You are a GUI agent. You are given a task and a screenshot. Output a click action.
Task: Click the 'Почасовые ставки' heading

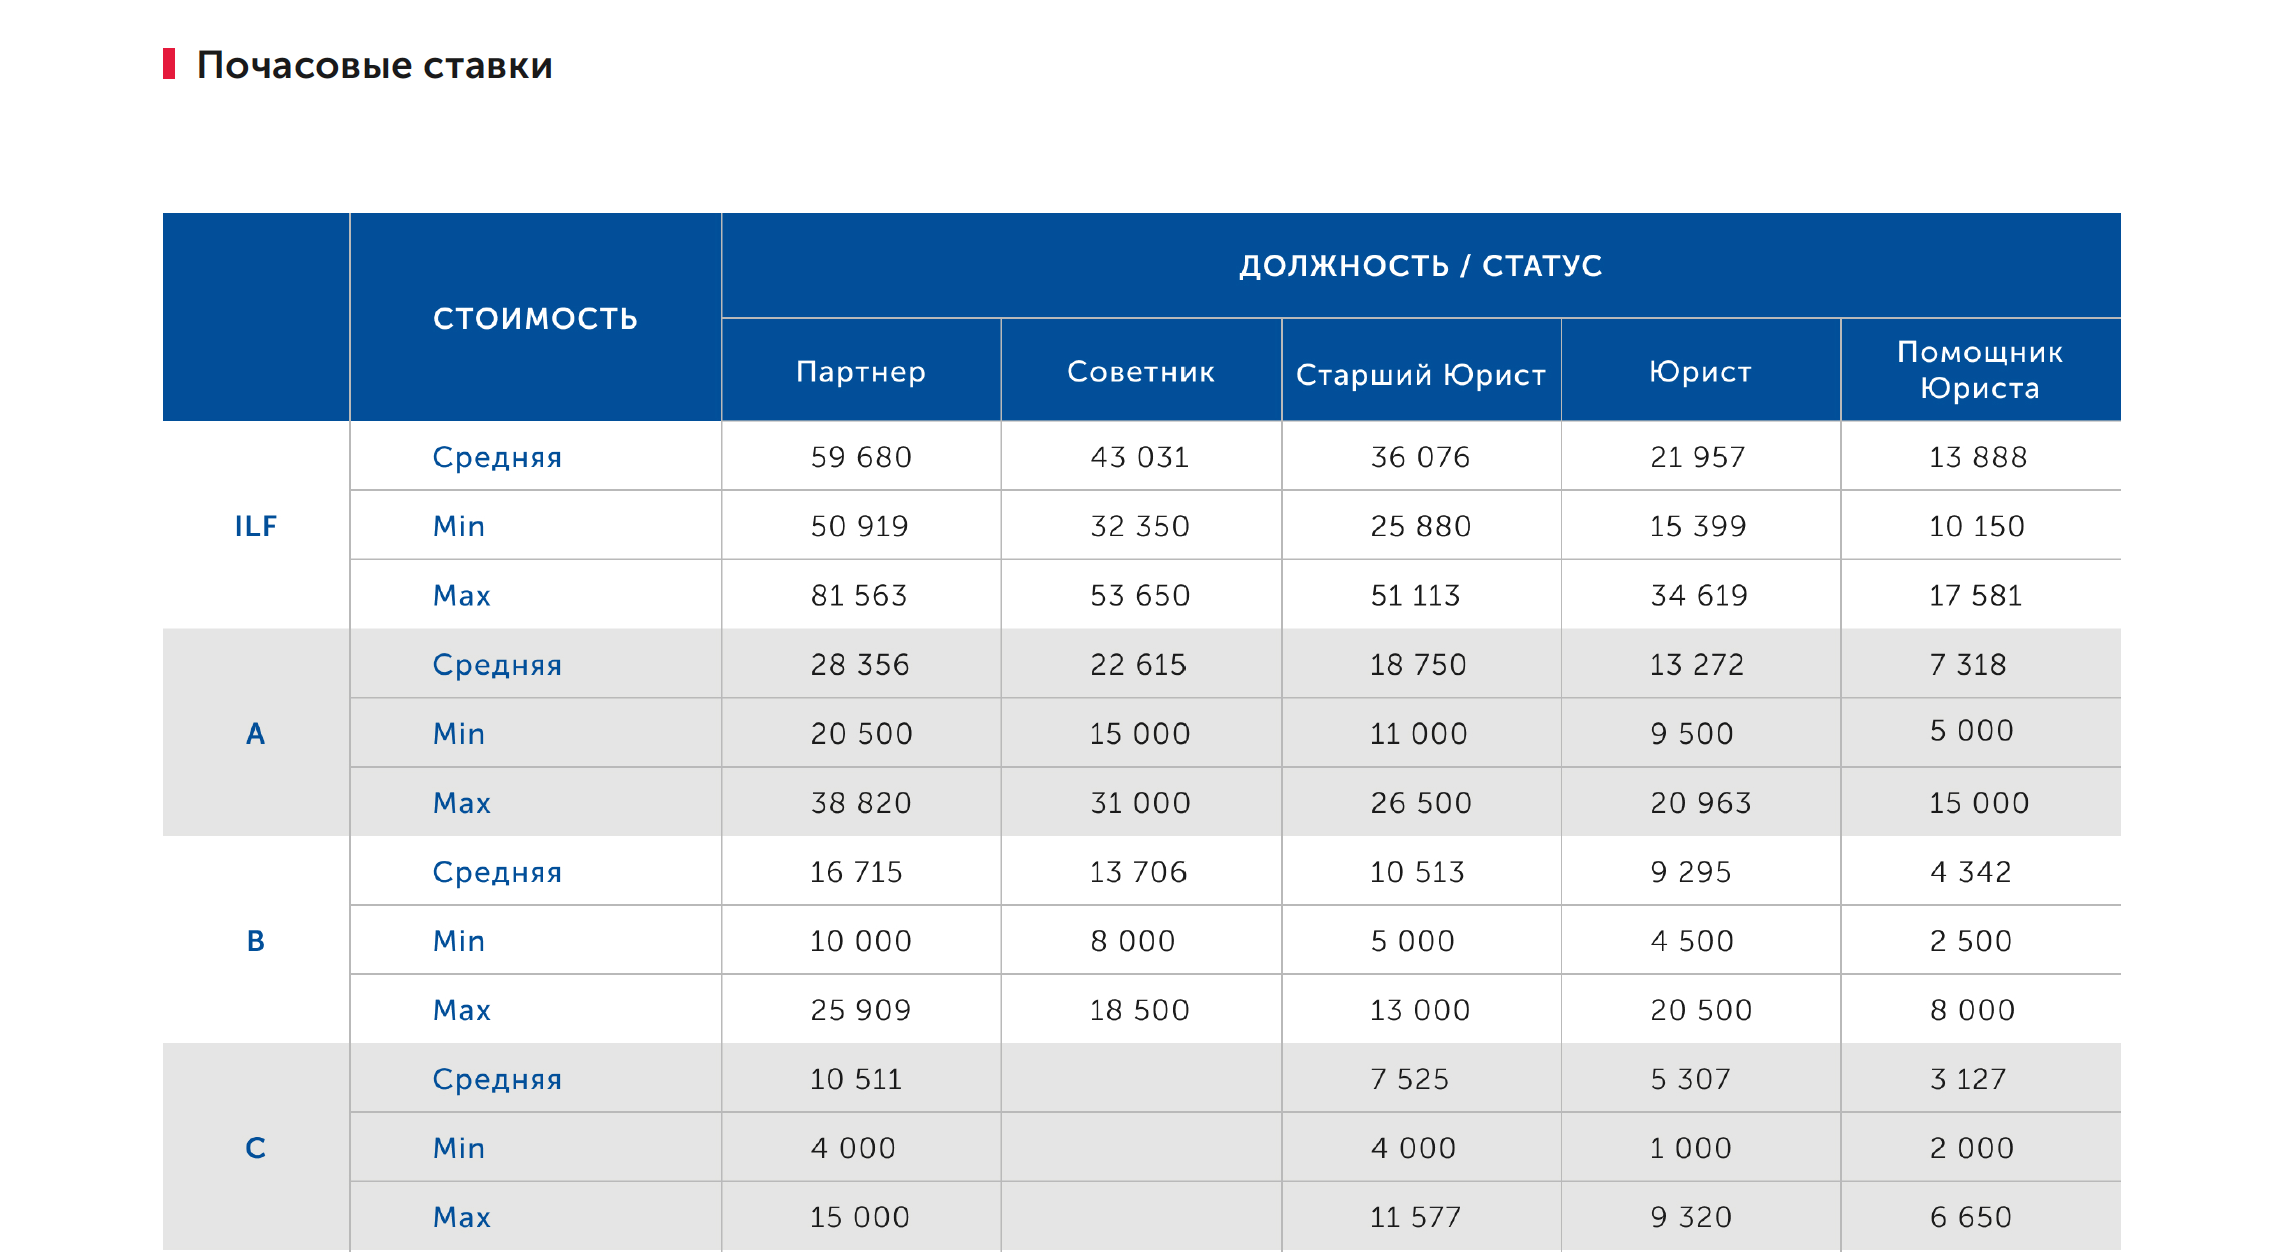click(x=374, y=65)
